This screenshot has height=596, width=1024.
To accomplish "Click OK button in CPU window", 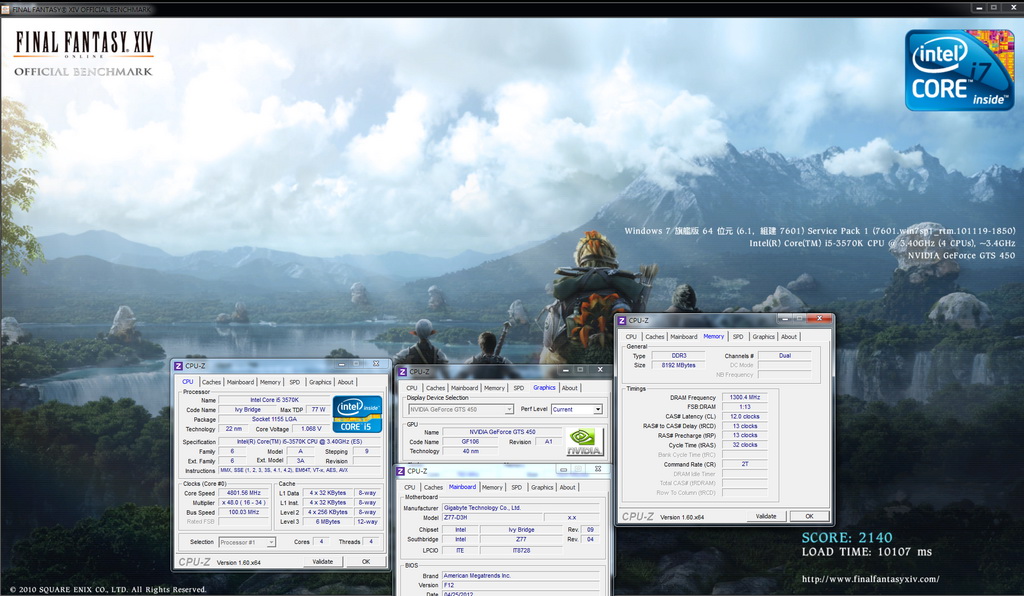I will 366,561.
